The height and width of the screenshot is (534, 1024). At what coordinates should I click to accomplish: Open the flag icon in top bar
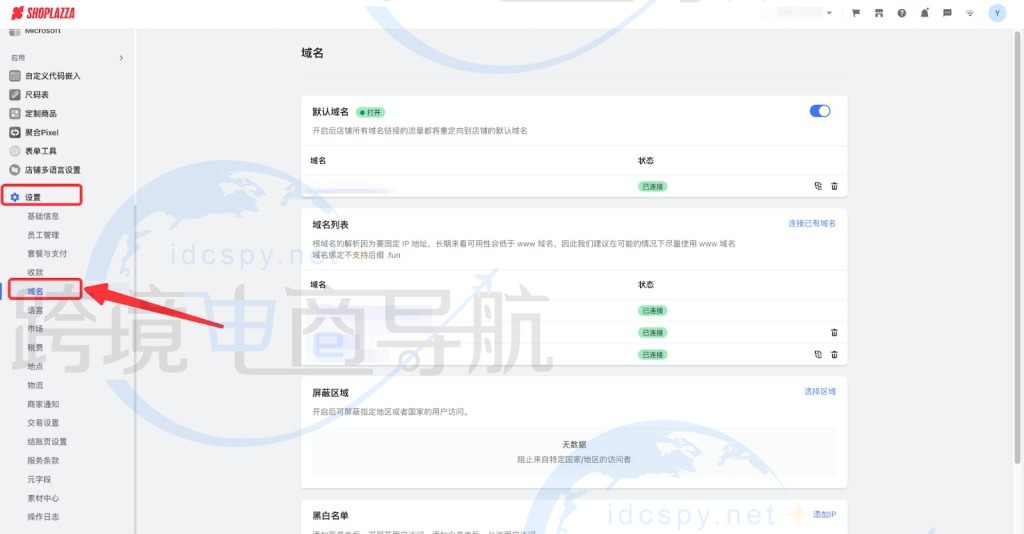point(856,13)
